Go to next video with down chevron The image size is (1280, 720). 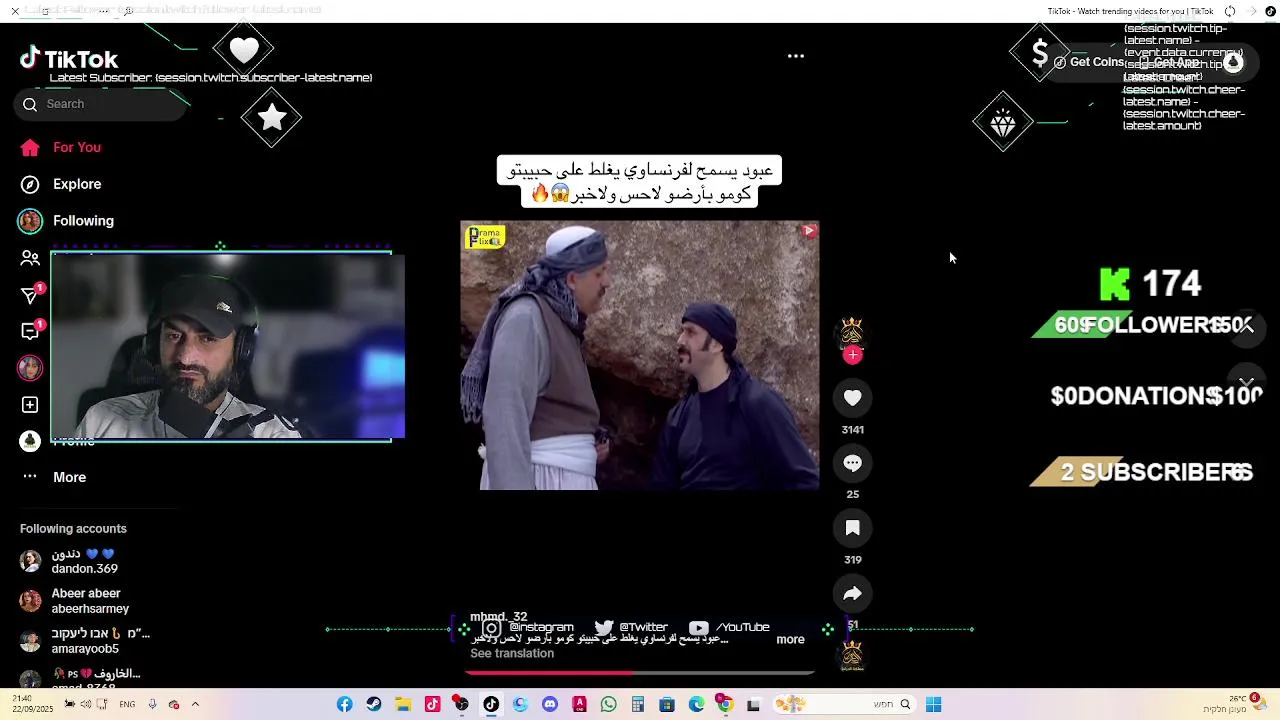pyautogui.click(x=1246, y=383)
